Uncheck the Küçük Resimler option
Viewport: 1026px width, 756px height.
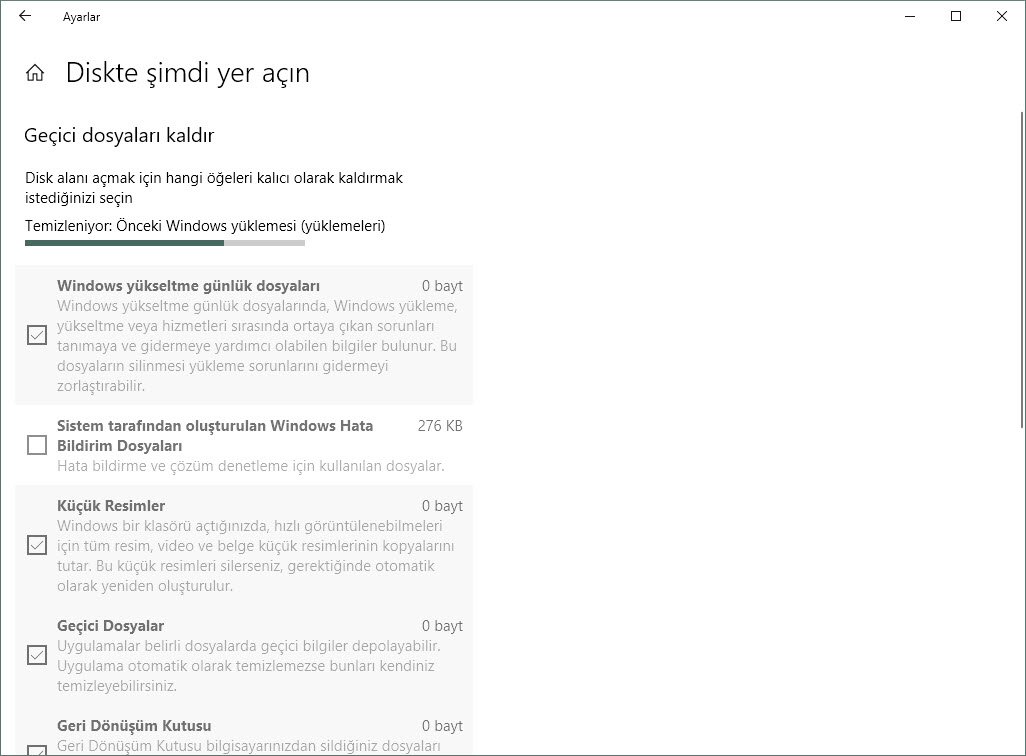click(37, 545)
